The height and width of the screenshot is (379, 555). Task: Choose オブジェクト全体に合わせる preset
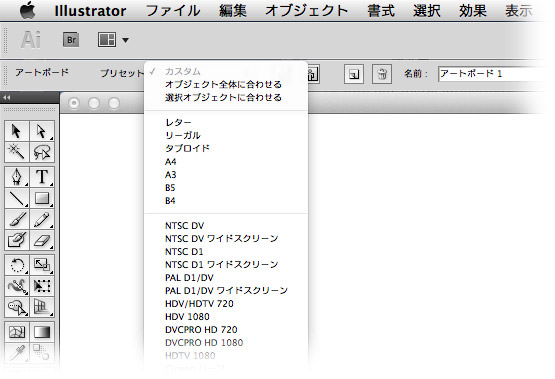point(226,85)
